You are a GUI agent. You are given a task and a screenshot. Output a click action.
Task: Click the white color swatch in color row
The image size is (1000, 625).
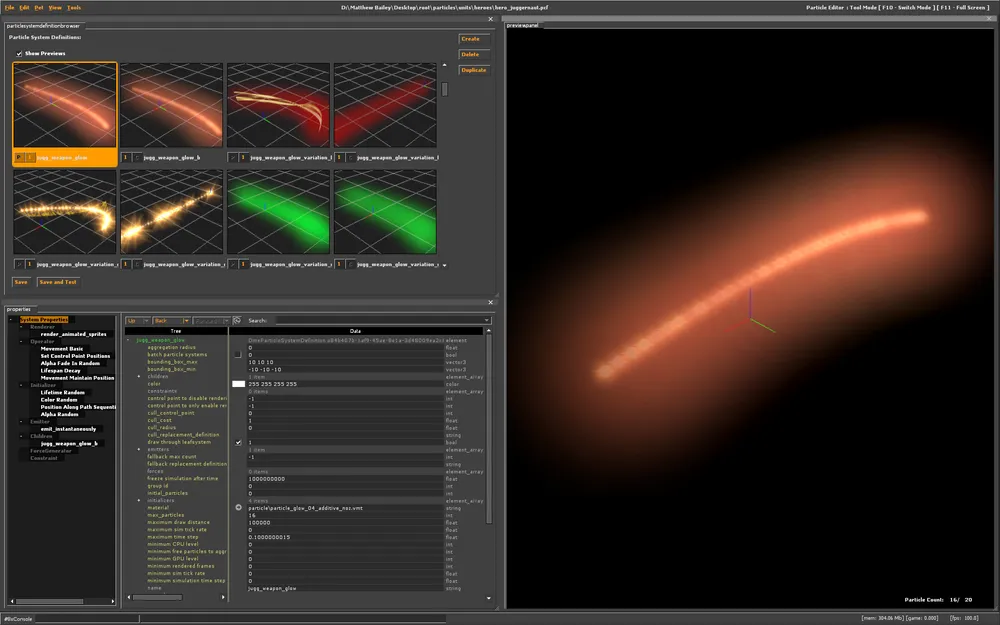[x=238, y=384]
